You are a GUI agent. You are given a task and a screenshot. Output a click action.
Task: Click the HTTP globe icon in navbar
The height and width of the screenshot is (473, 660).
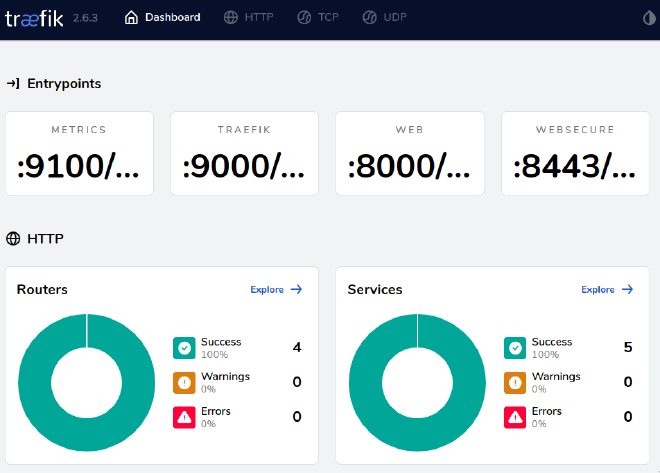pos(231,17)
